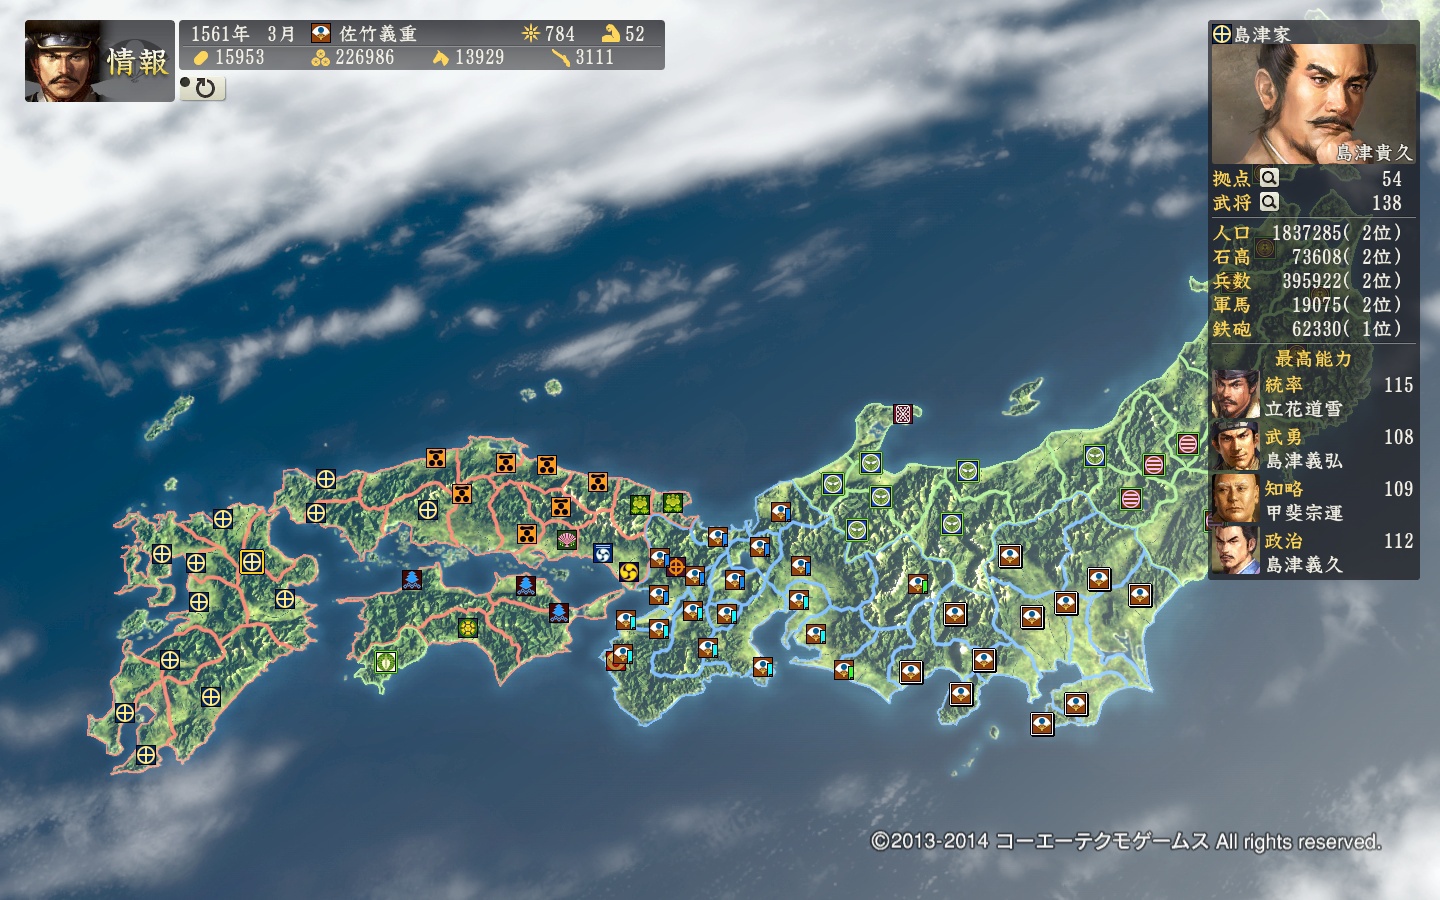
Task: Select the blue swirl crest castle marker
Action: pos(602,553)
